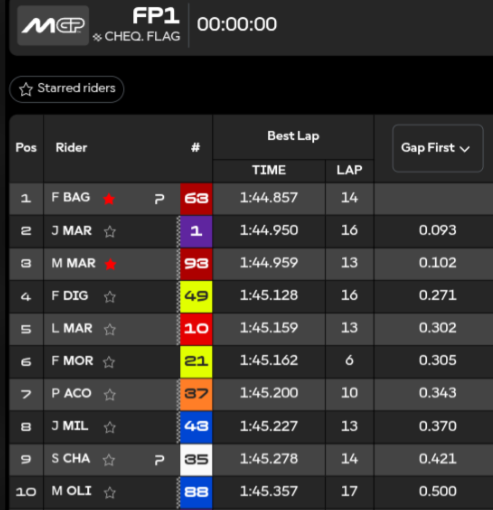Star rider L MAR

click(x=110, y=329)
